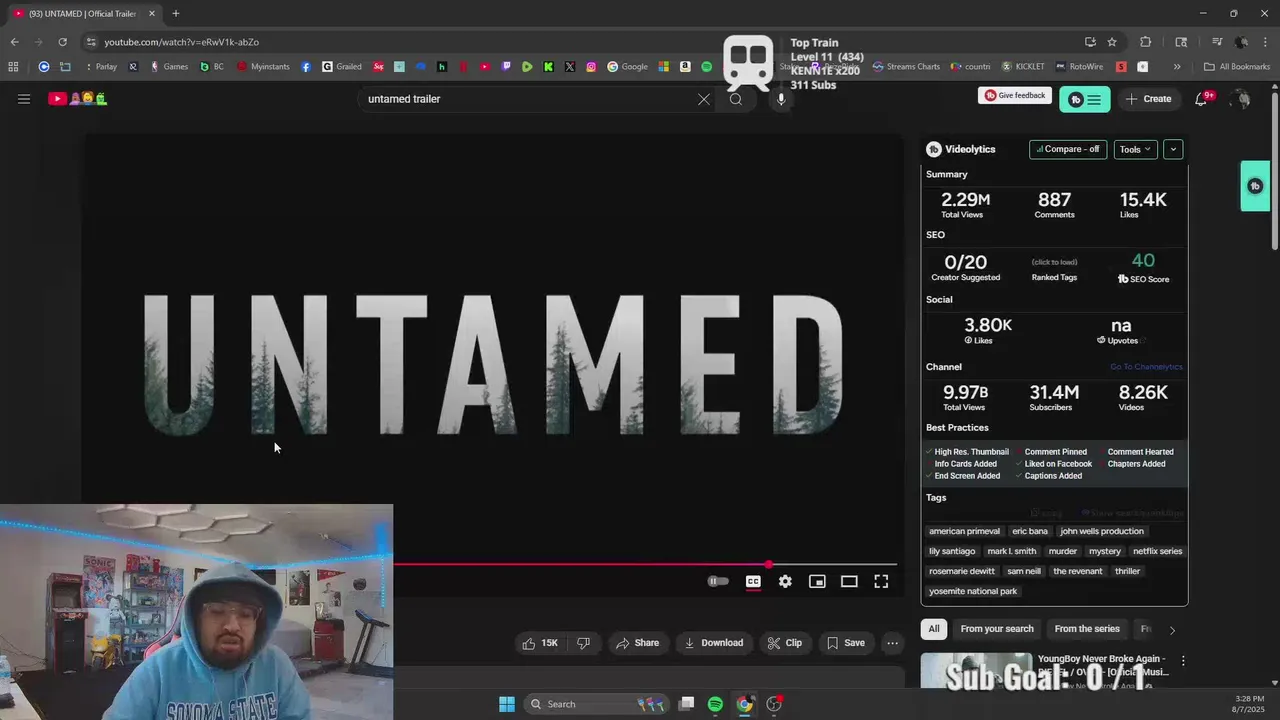This screenshot has width=1280, height=720.
Task: Click the Clip button
Action: (785, 643)
